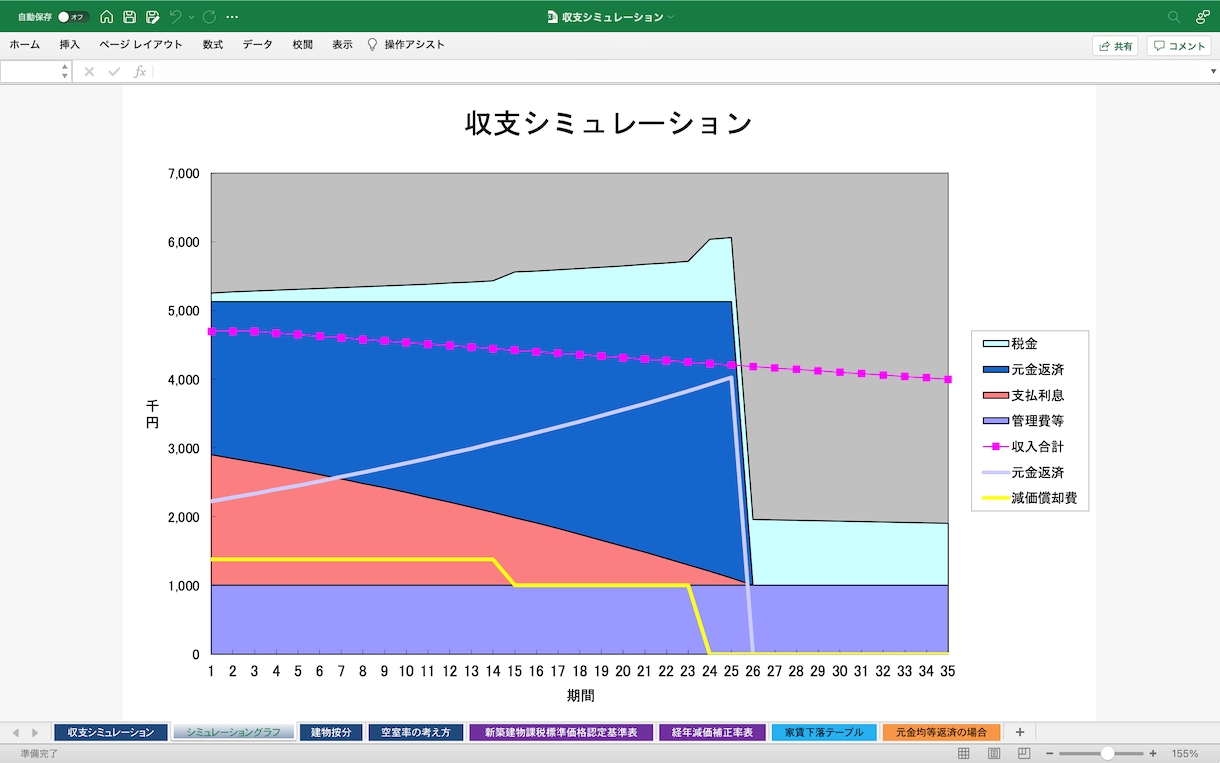Click the chart title 収支シミュレーション
The image size is (1220, 763).
pyautogui.click(x=609, y=123)
